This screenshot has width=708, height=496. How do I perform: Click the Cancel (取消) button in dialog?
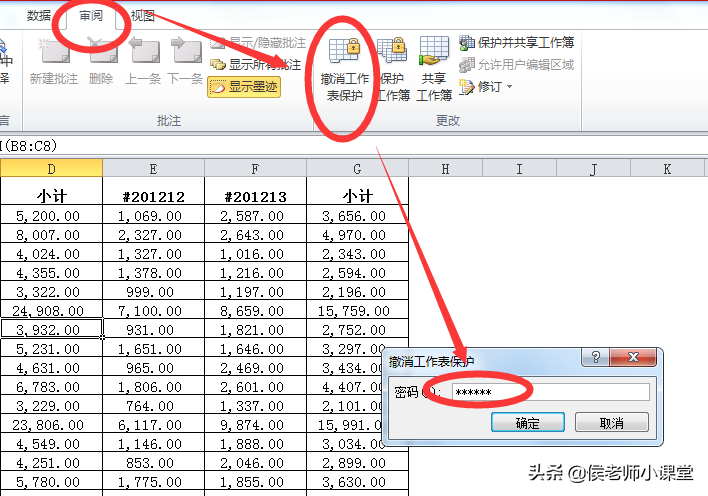[x=612, y=422]
